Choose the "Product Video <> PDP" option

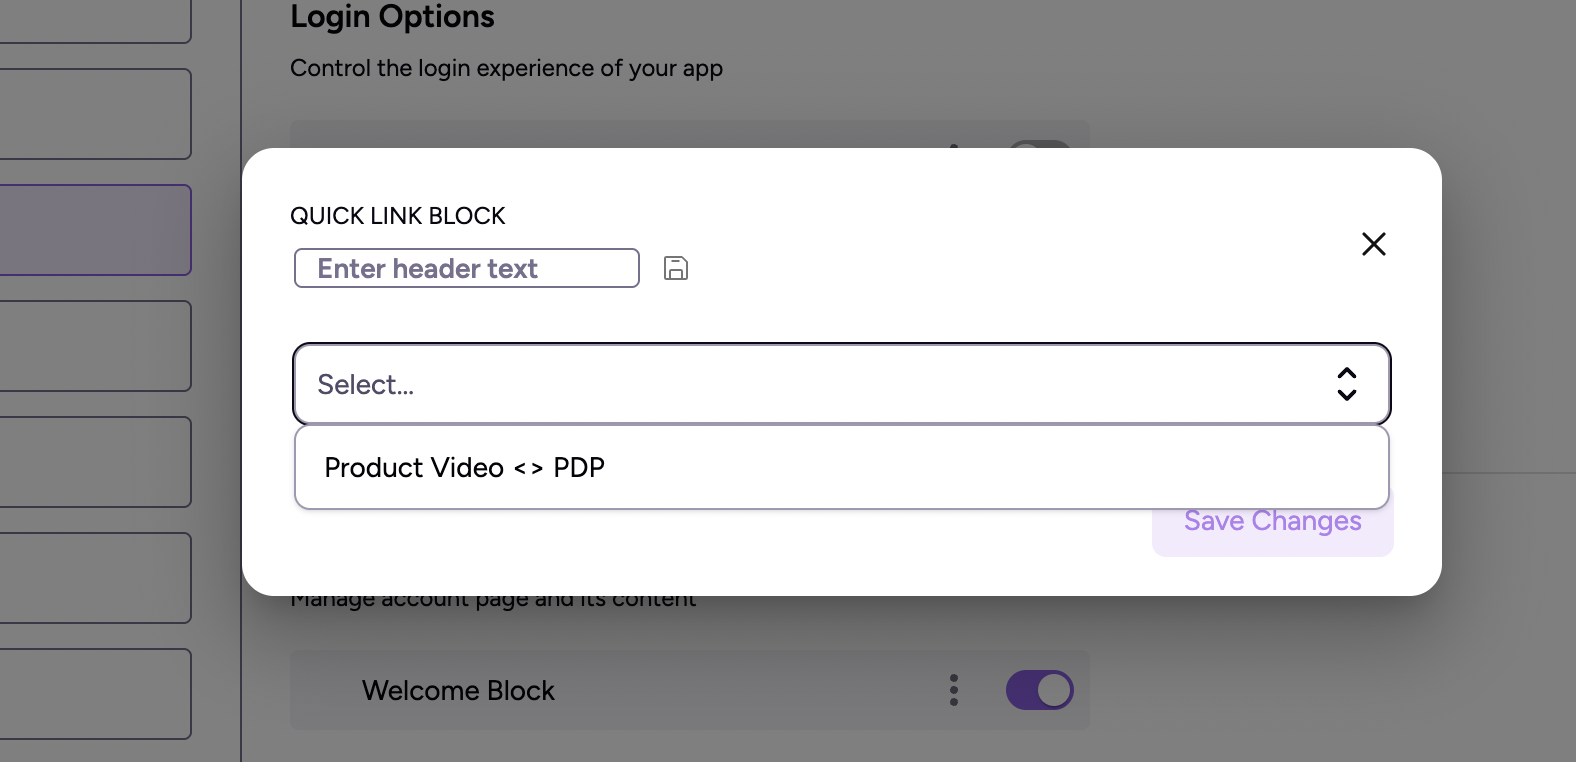(465, 468)
